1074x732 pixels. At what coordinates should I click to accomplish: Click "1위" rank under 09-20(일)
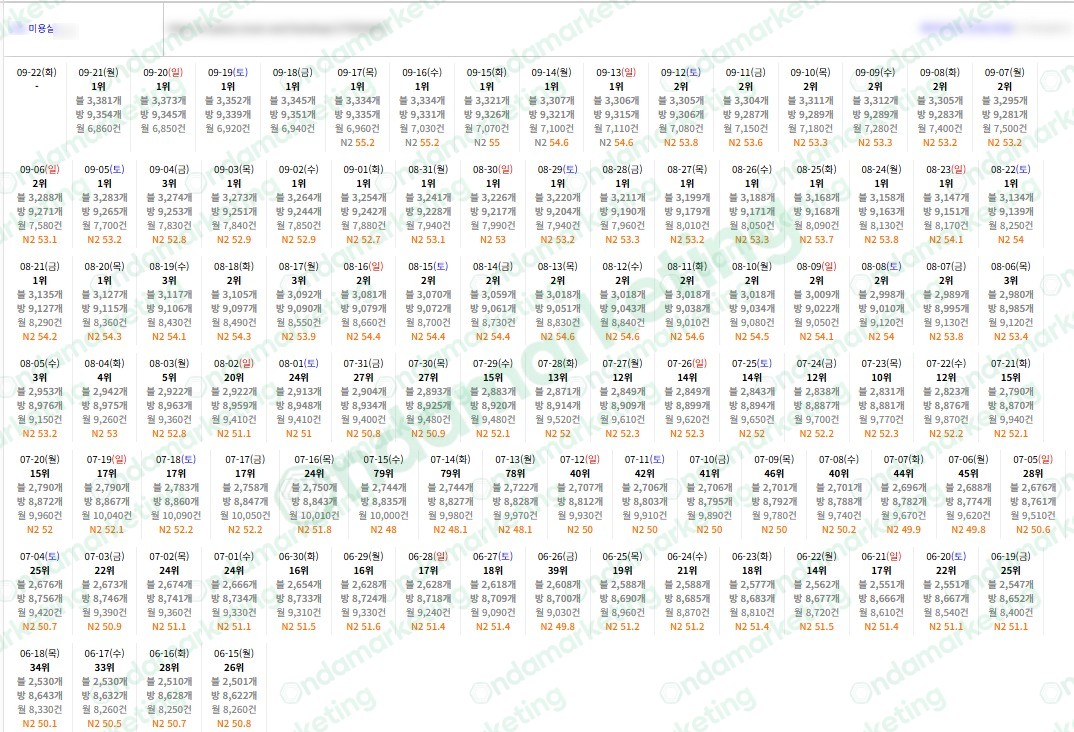163,86
